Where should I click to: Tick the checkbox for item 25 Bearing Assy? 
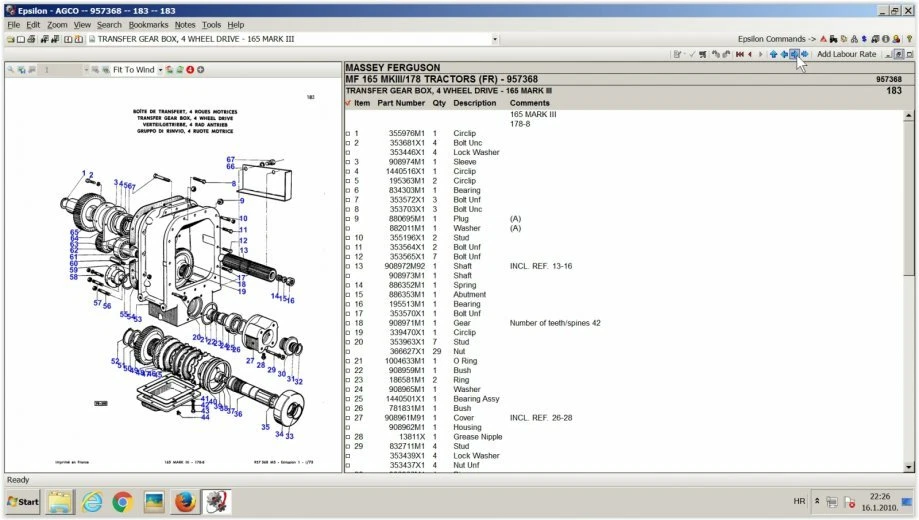point(348,399)
